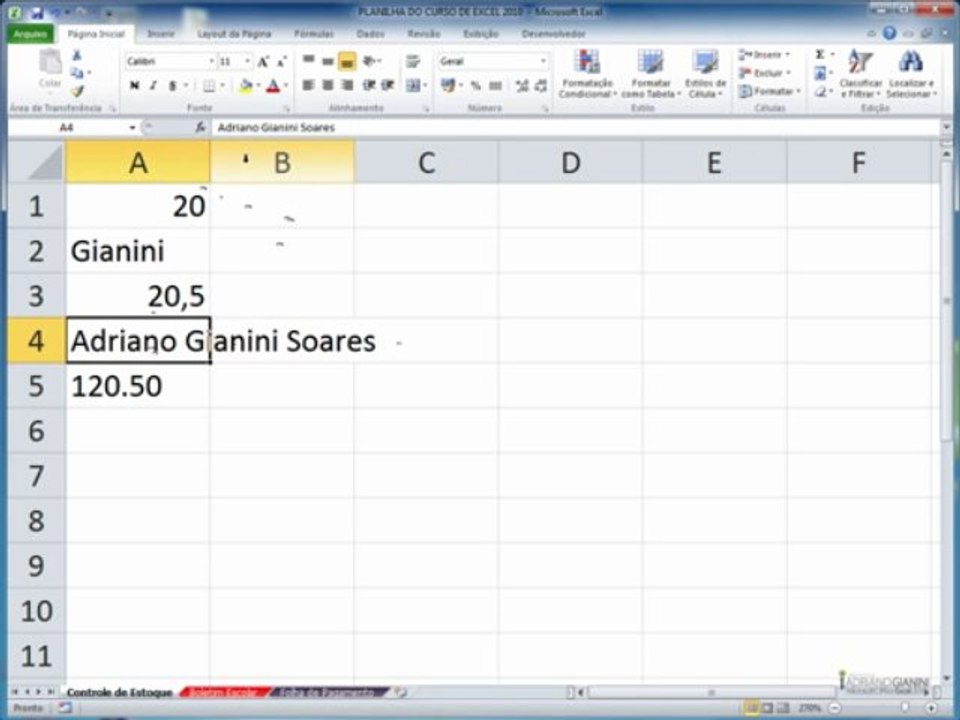Click the Merge and Center icon
This screenshot has height=720, width=960.
(413, 85)
